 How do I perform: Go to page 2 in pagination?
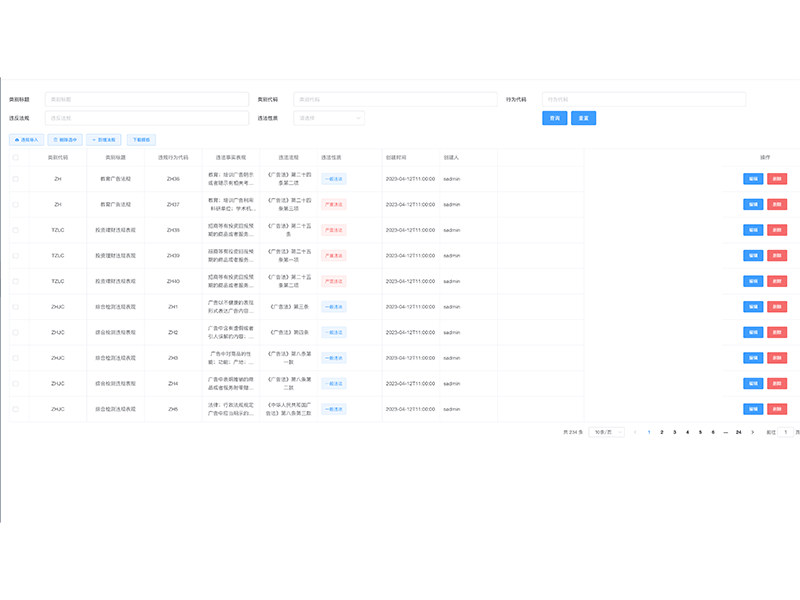(x=661, y=432)
